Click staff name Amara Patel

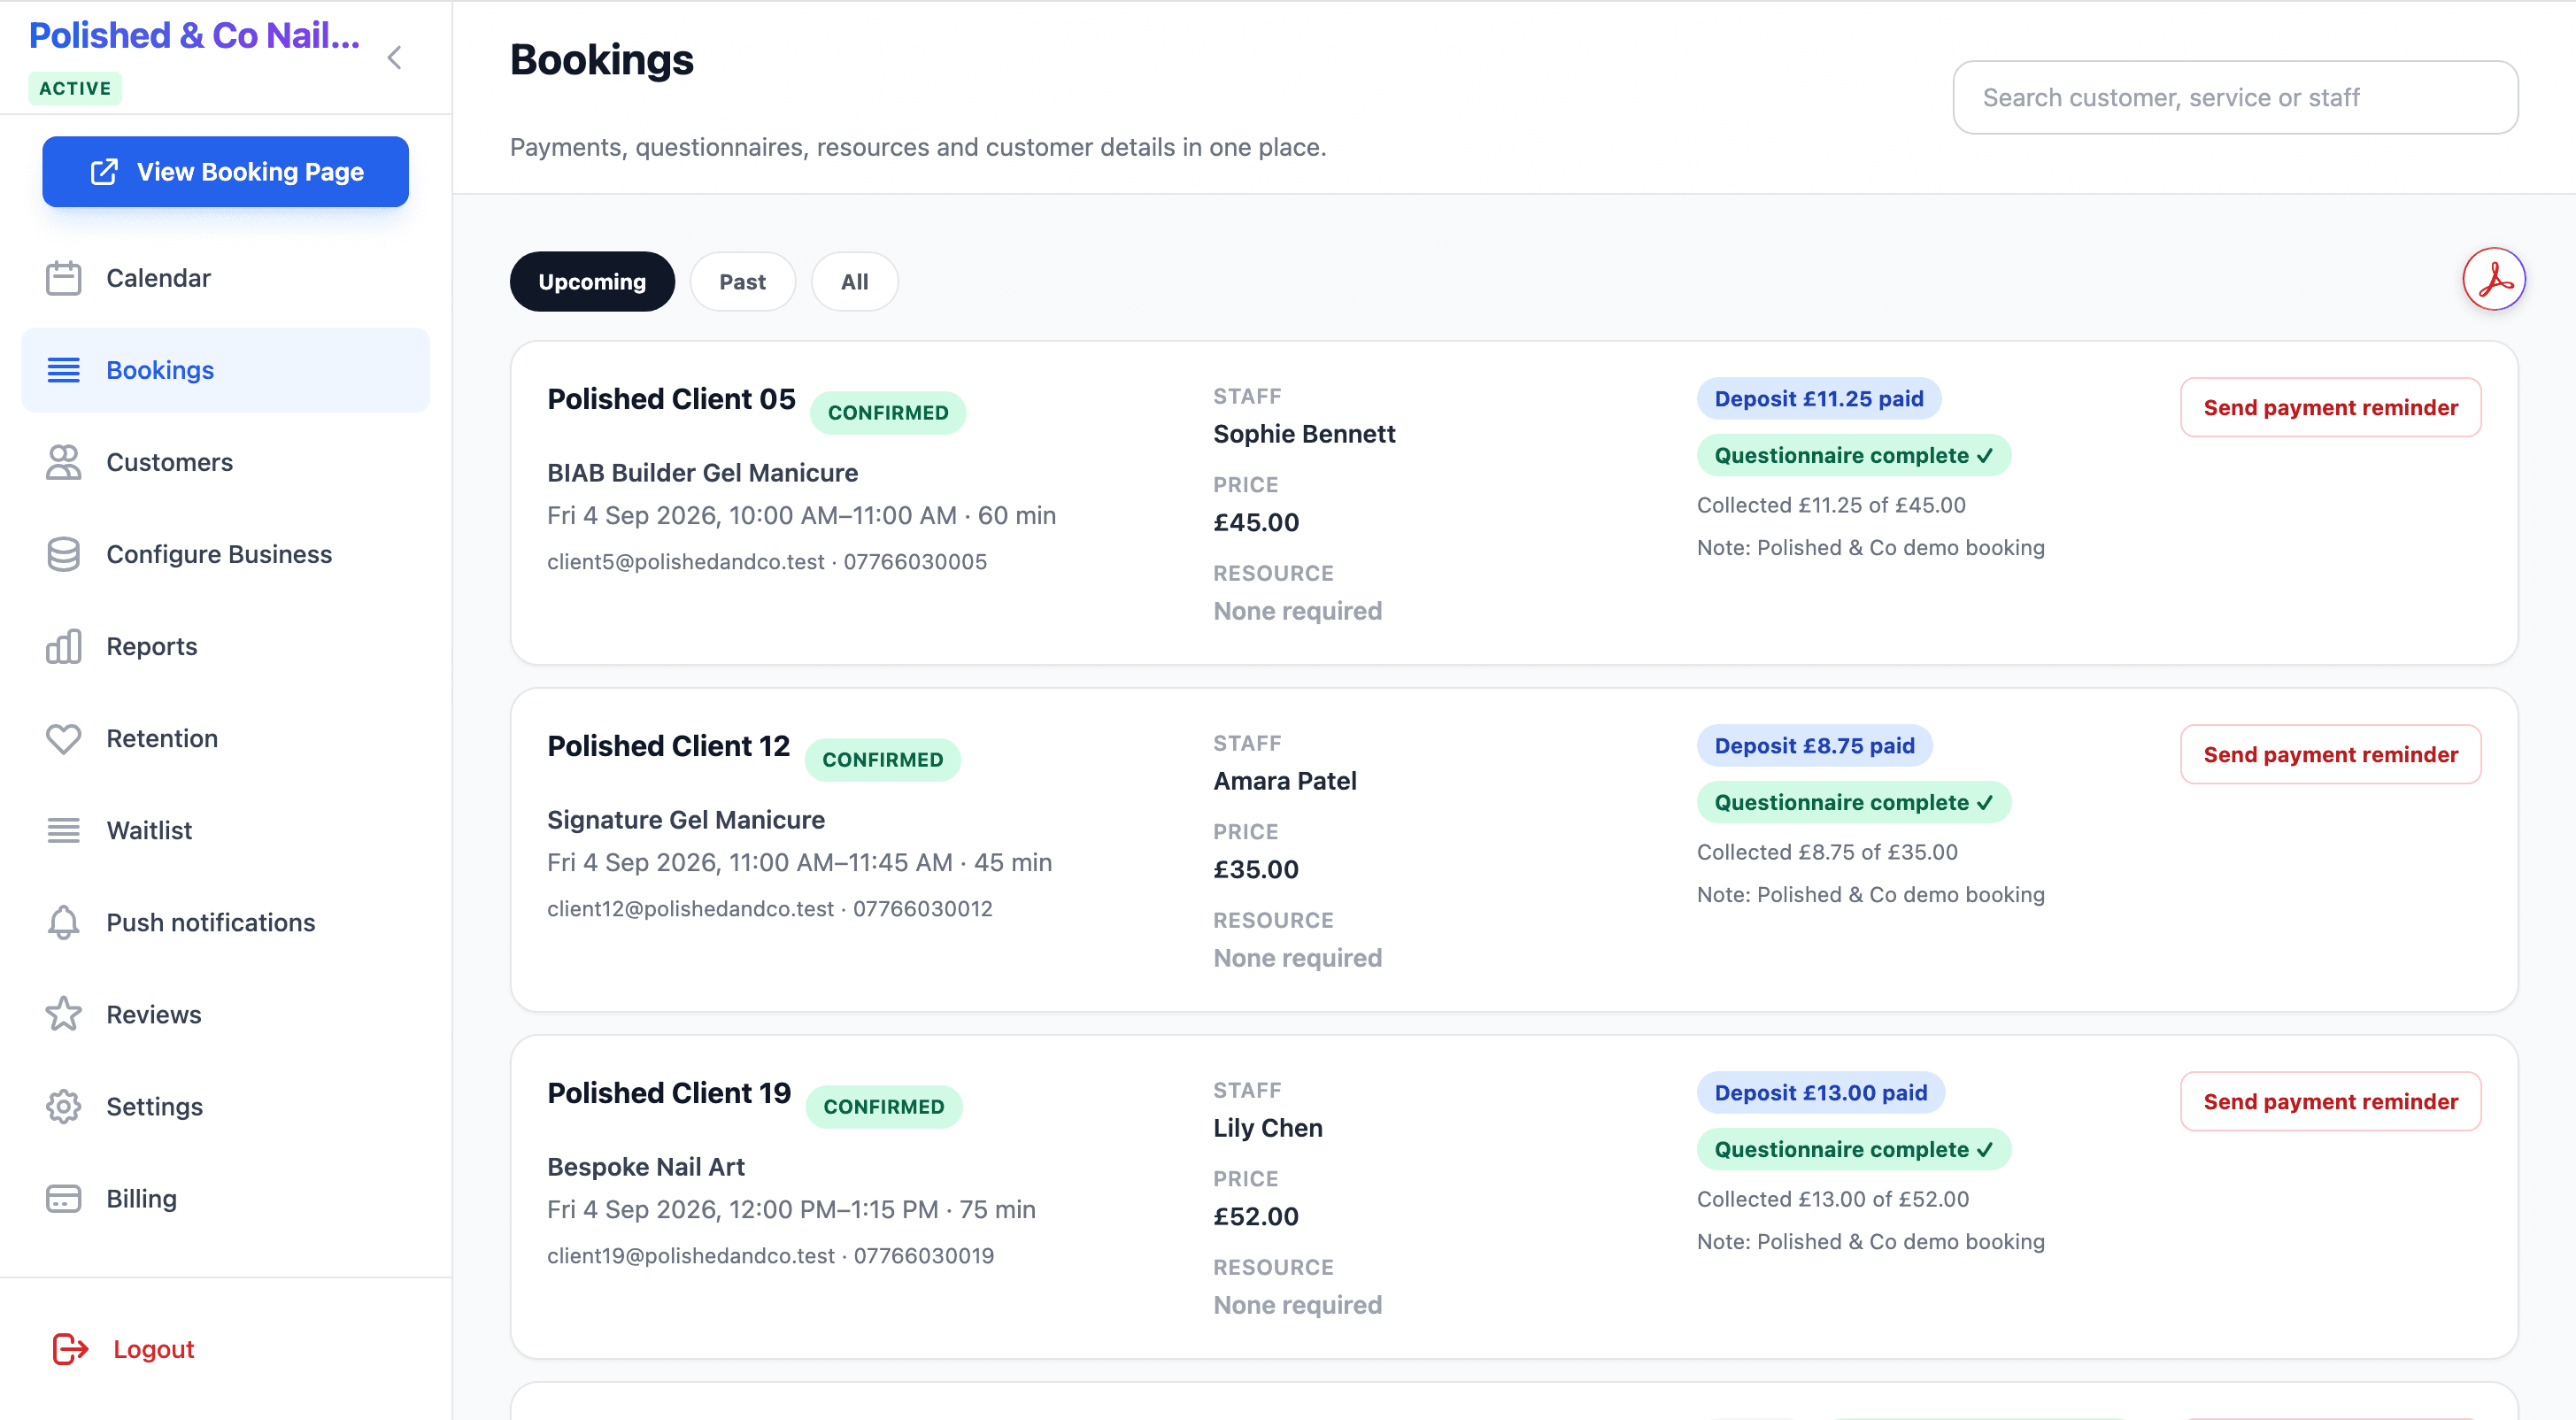(x=1284, y=781)
